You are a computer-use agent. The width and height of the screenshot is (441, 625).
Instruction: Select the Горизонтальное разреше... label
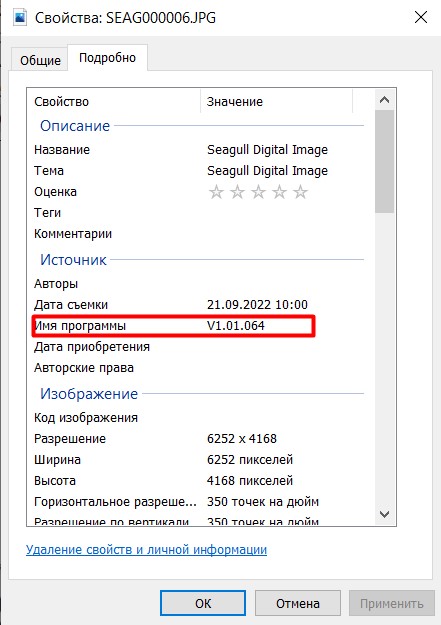point(115,502)
